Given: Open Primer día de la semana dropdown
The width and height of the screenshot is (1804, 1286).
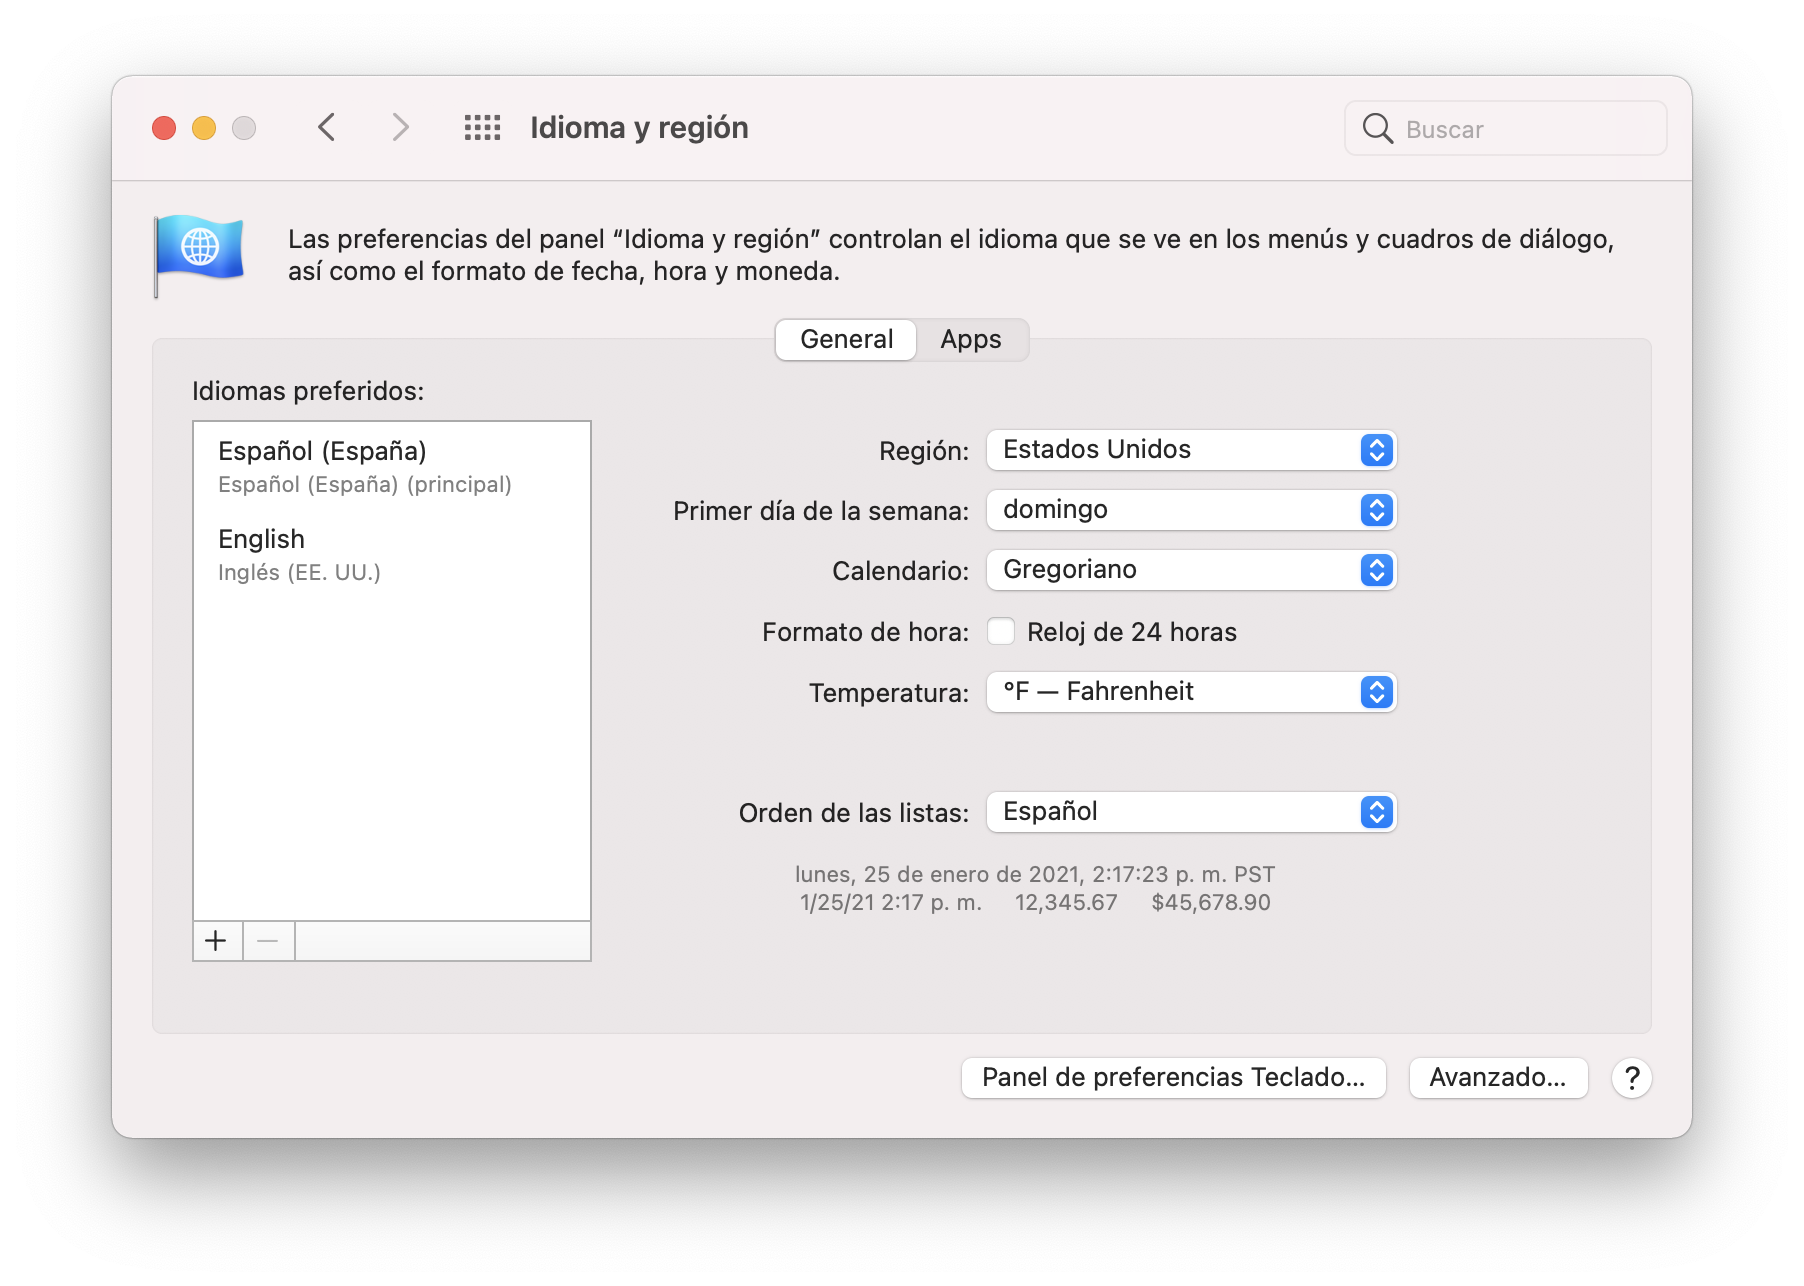Looking at the screenshot, I should 1191,510.
